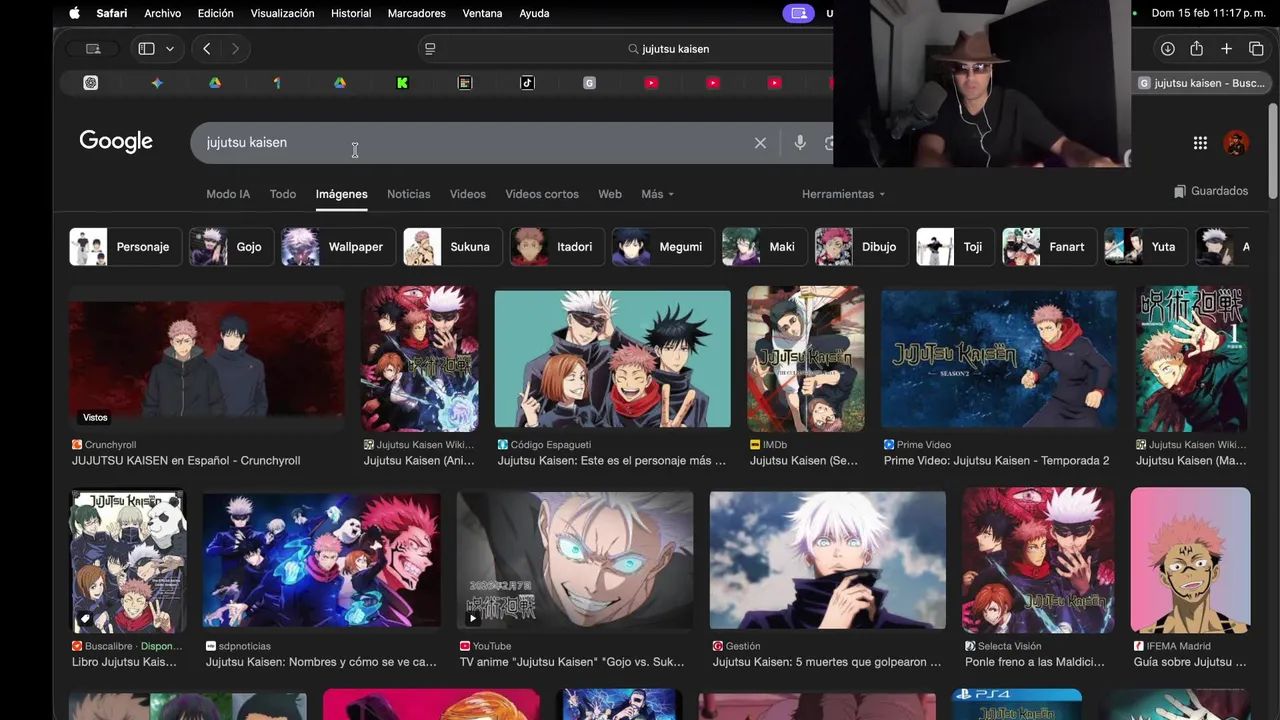This screenshot has height=720, width=1280.
Task: Open the gray G favorites bookmark
Action: tap(589, 83)
